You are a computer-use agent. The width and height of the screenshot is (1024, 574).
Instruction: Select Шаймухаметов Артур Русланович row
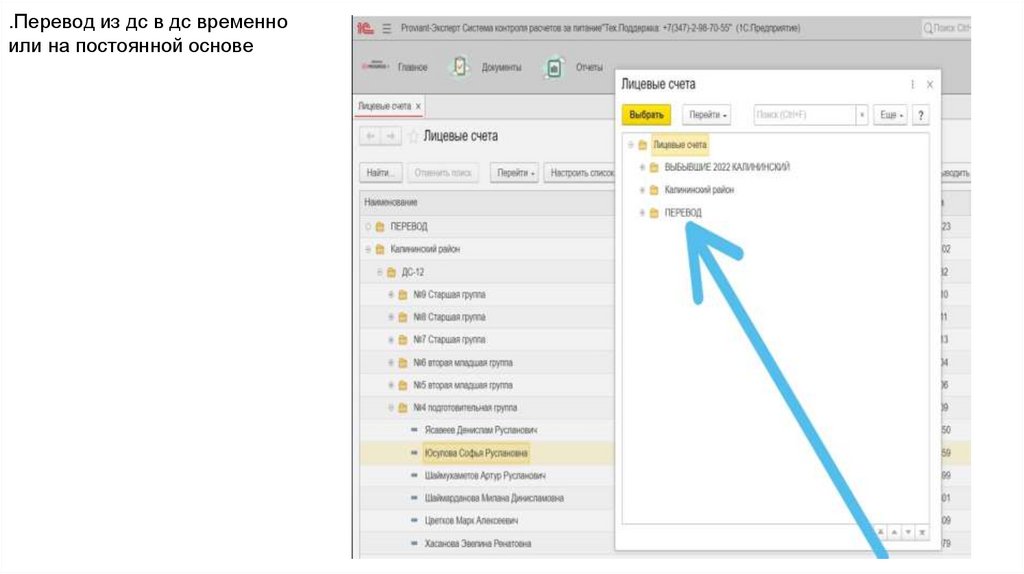coord(487,476)
